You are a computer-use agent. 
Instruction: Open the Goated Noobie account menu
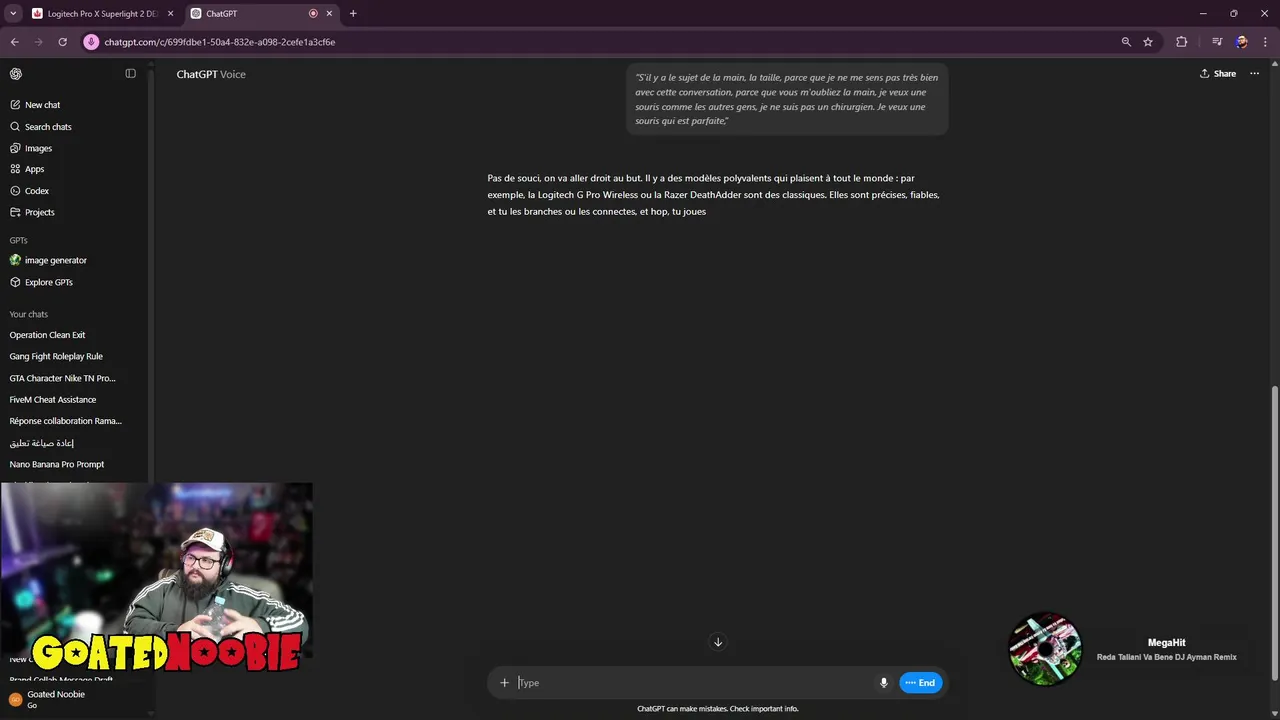[x=75, y=699]
